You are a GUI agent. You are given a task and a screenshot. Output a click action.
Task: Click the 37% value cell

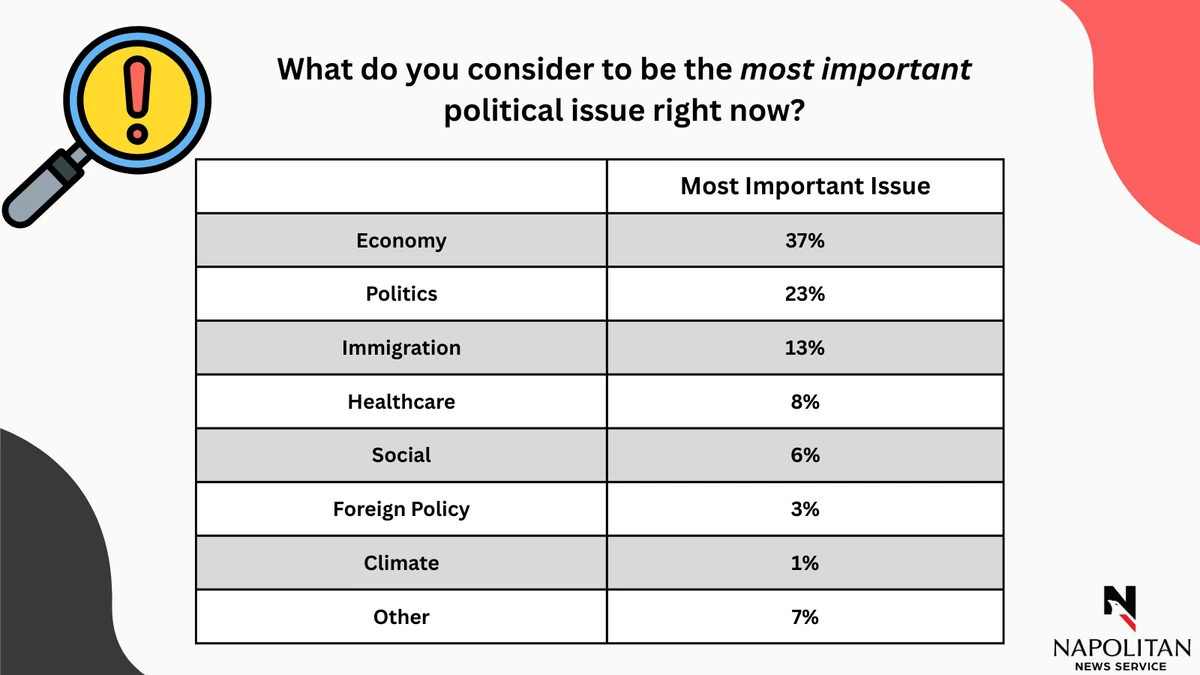click(x=804, y=240)
